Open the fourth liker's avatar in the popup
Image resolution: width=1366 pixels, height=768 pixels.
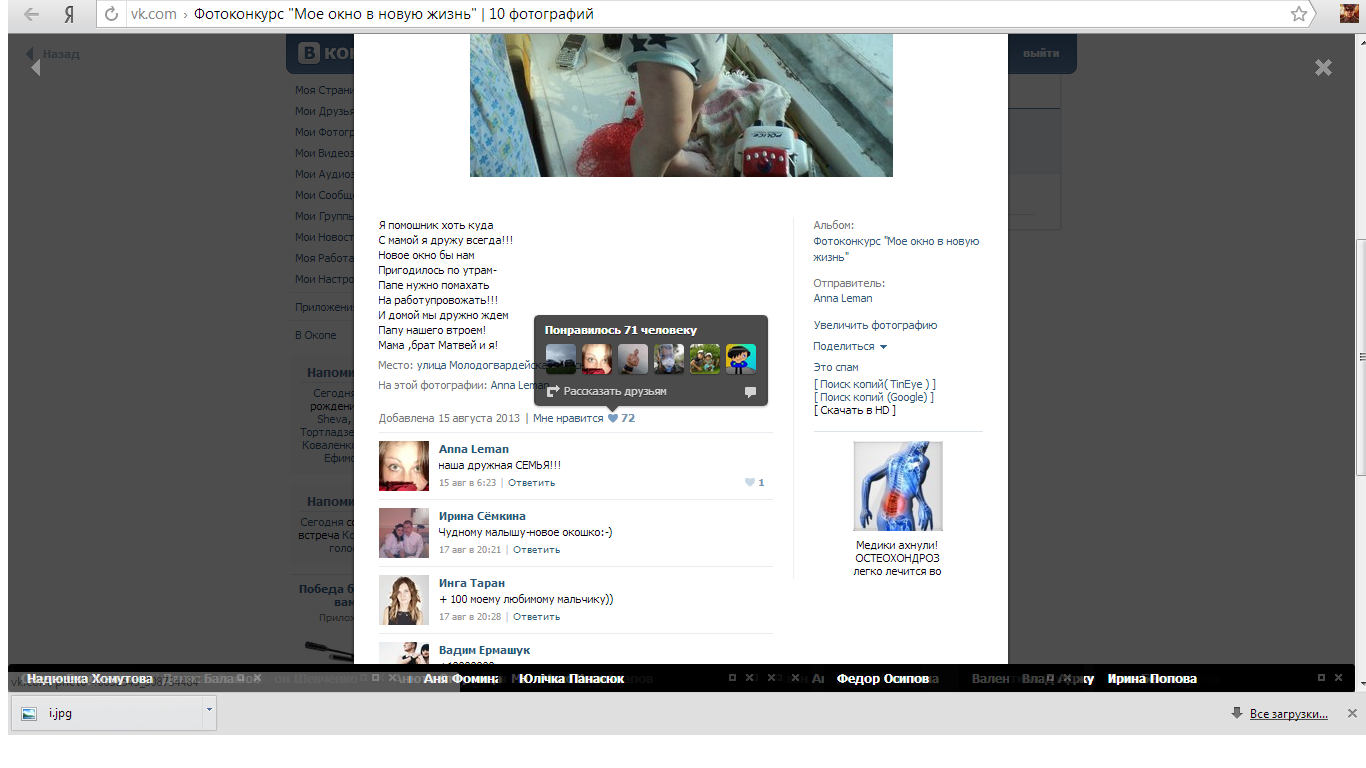669,359
